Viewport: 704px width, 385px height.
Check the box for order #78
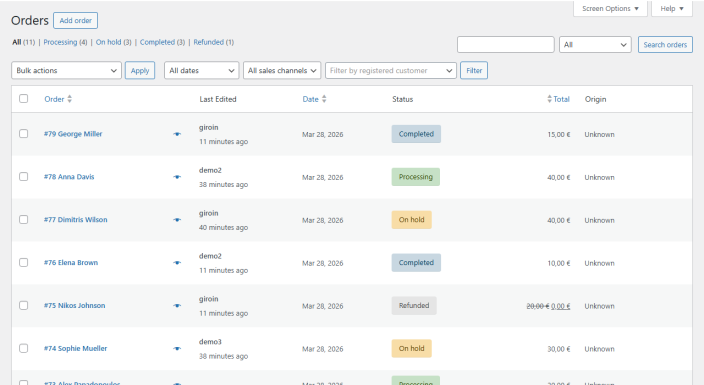(x=24, y=177)
